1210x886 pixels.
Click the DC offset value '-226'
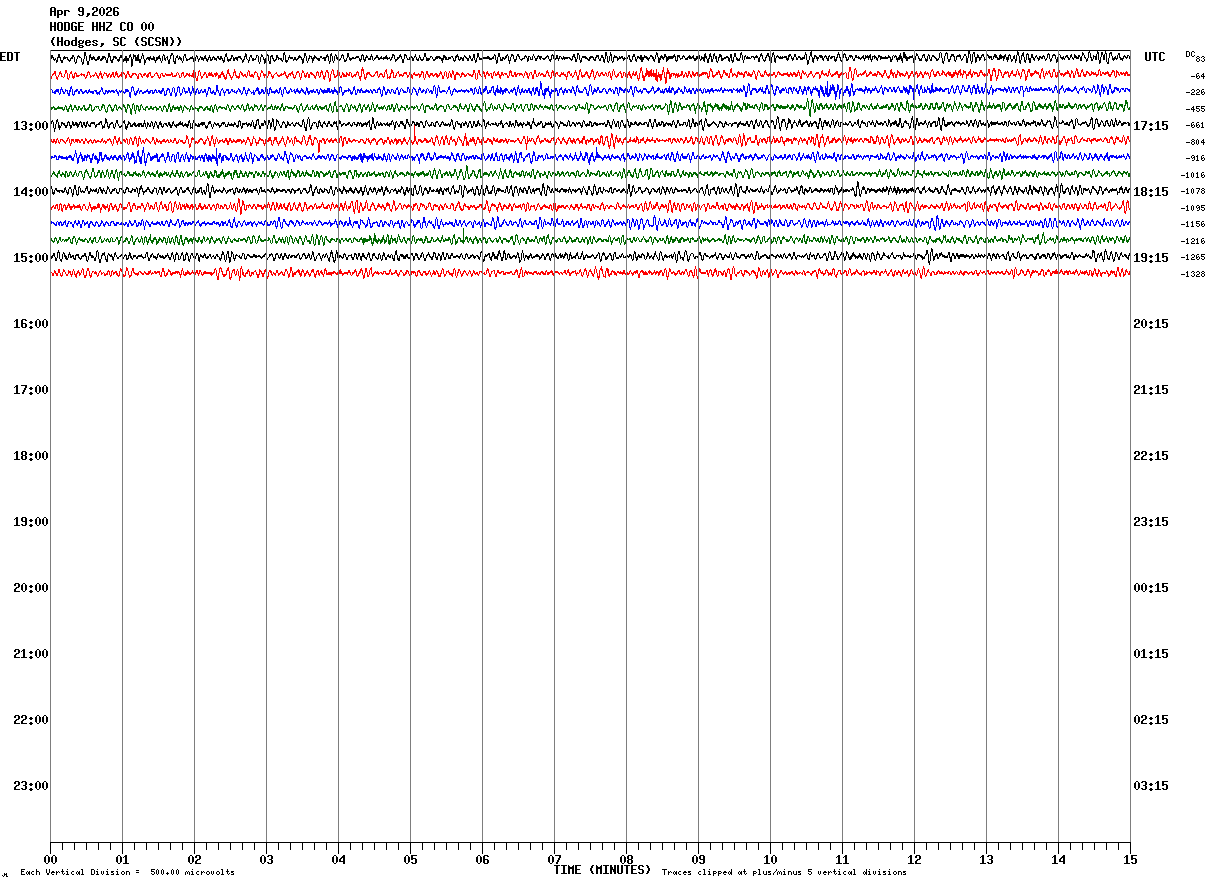[x=1195, y=92]
